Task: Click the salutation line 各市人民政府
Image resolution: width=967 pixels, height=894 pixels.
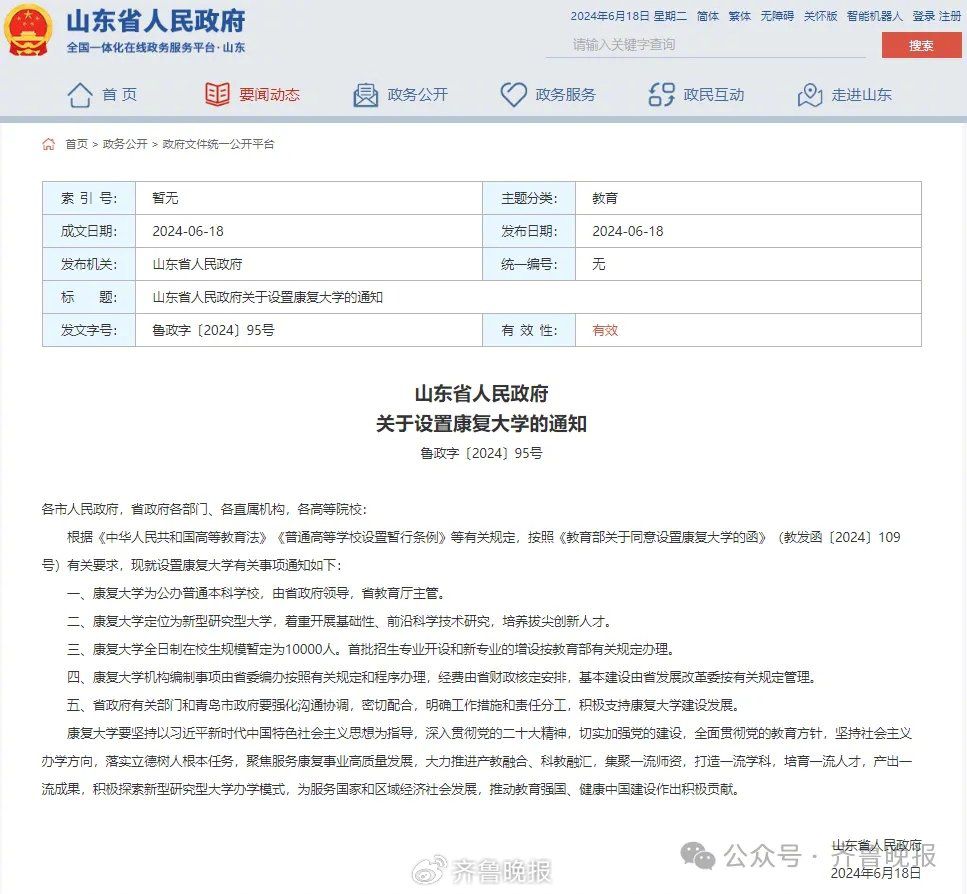Action: (x=204, y=509)
